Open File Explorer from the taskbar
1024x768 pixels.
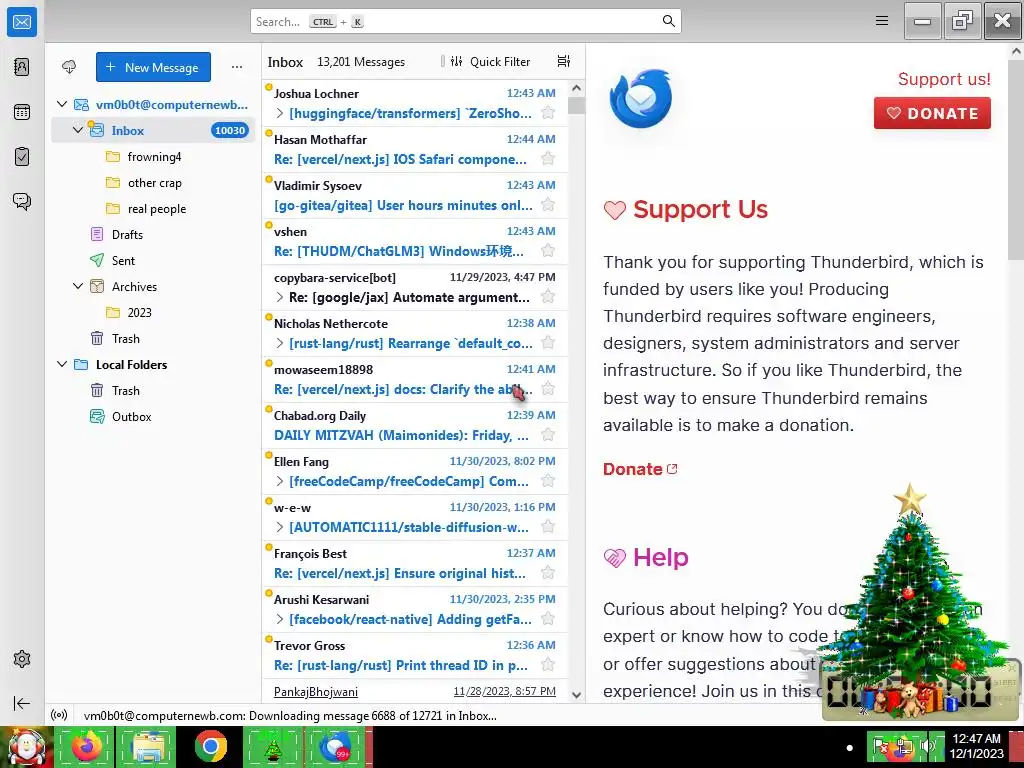[x=148, y=746]
